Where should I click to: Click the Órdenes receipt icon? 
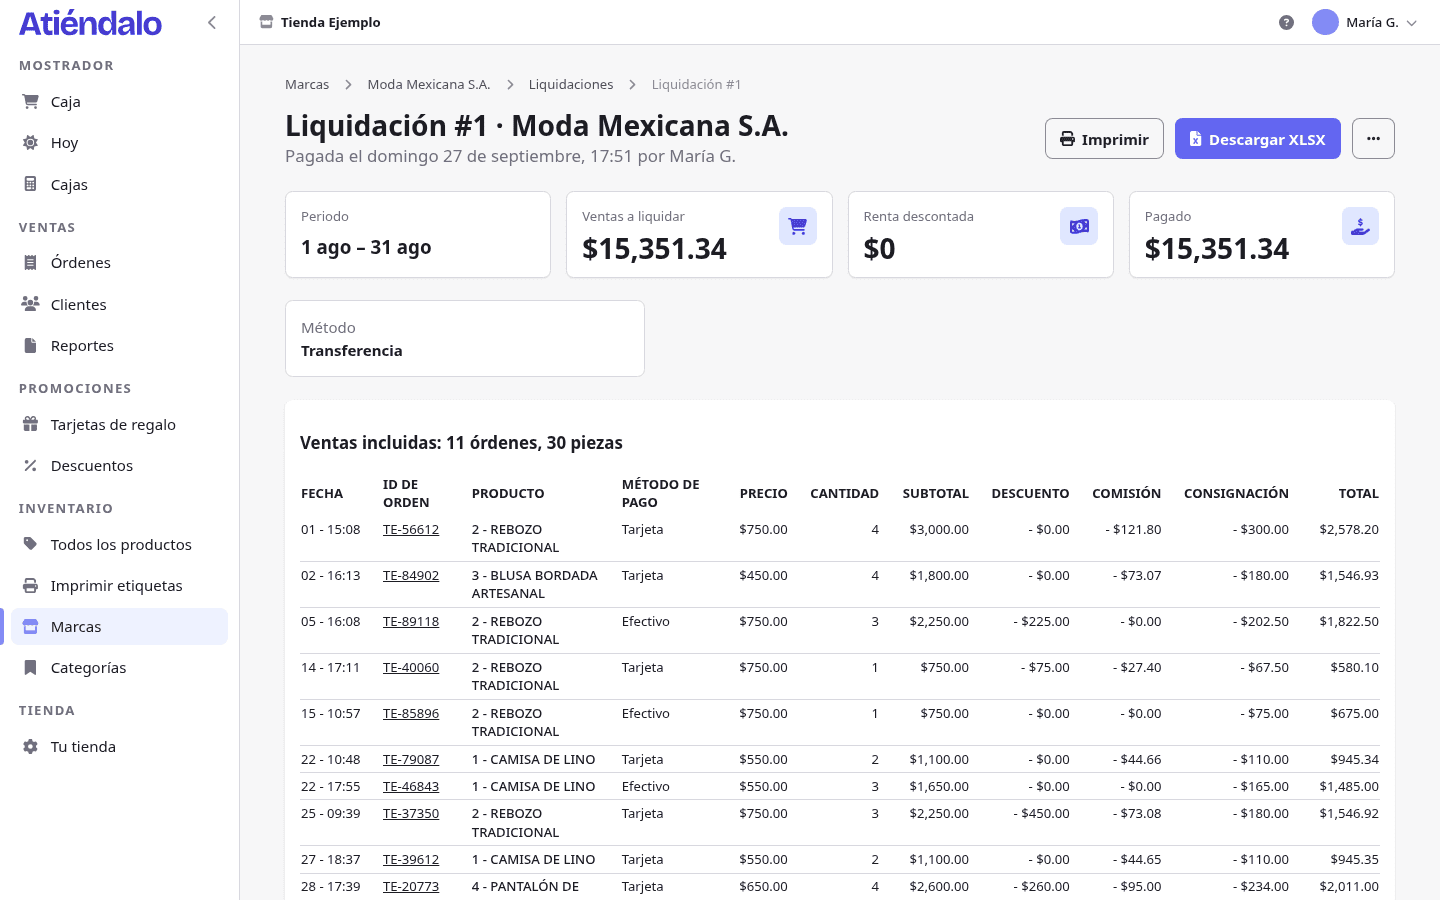tap(31, 262)
